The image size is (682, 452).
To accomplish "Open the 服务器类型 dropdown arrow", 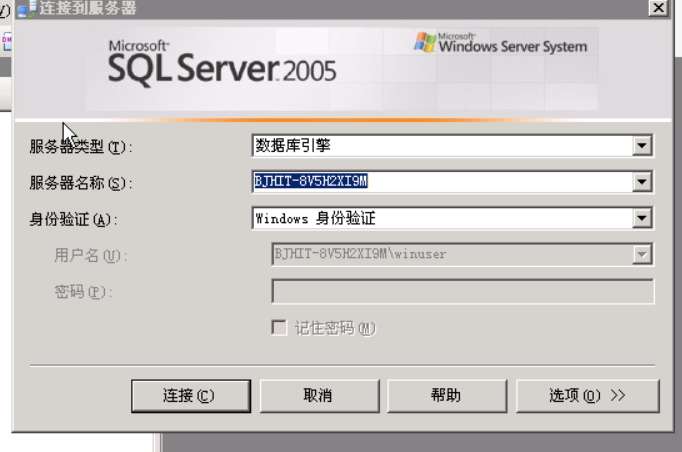I will pos(642,146).
